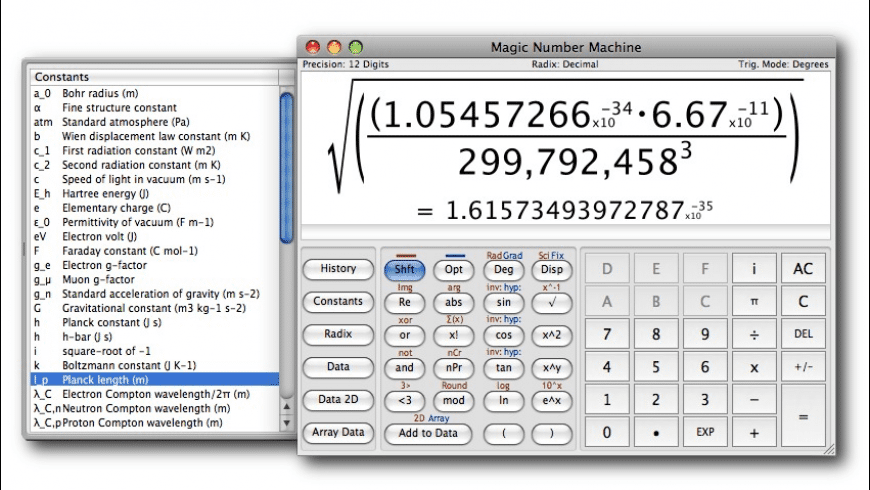Select Elementary charge (C) constant
This screenshot has width=870, height=490.
pos(154,208)
